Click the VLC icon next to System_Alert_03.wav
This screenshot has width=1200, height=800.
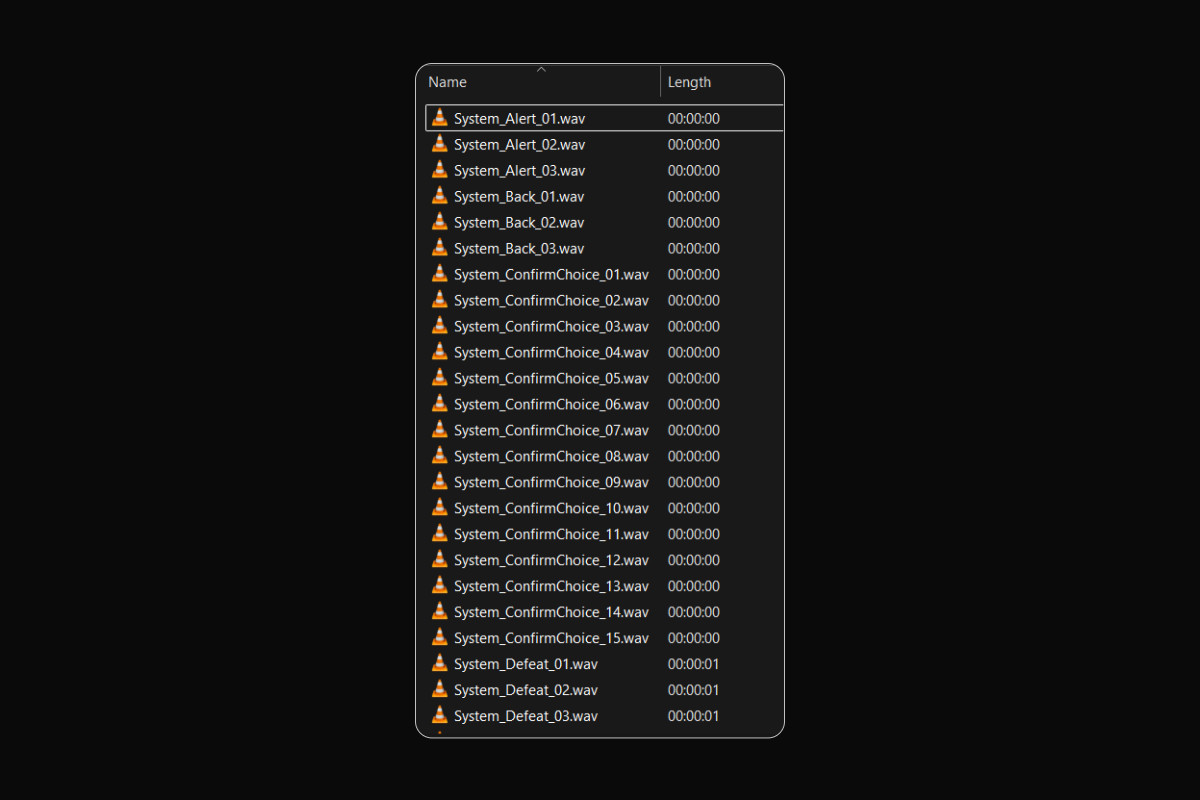click(439, 170)
